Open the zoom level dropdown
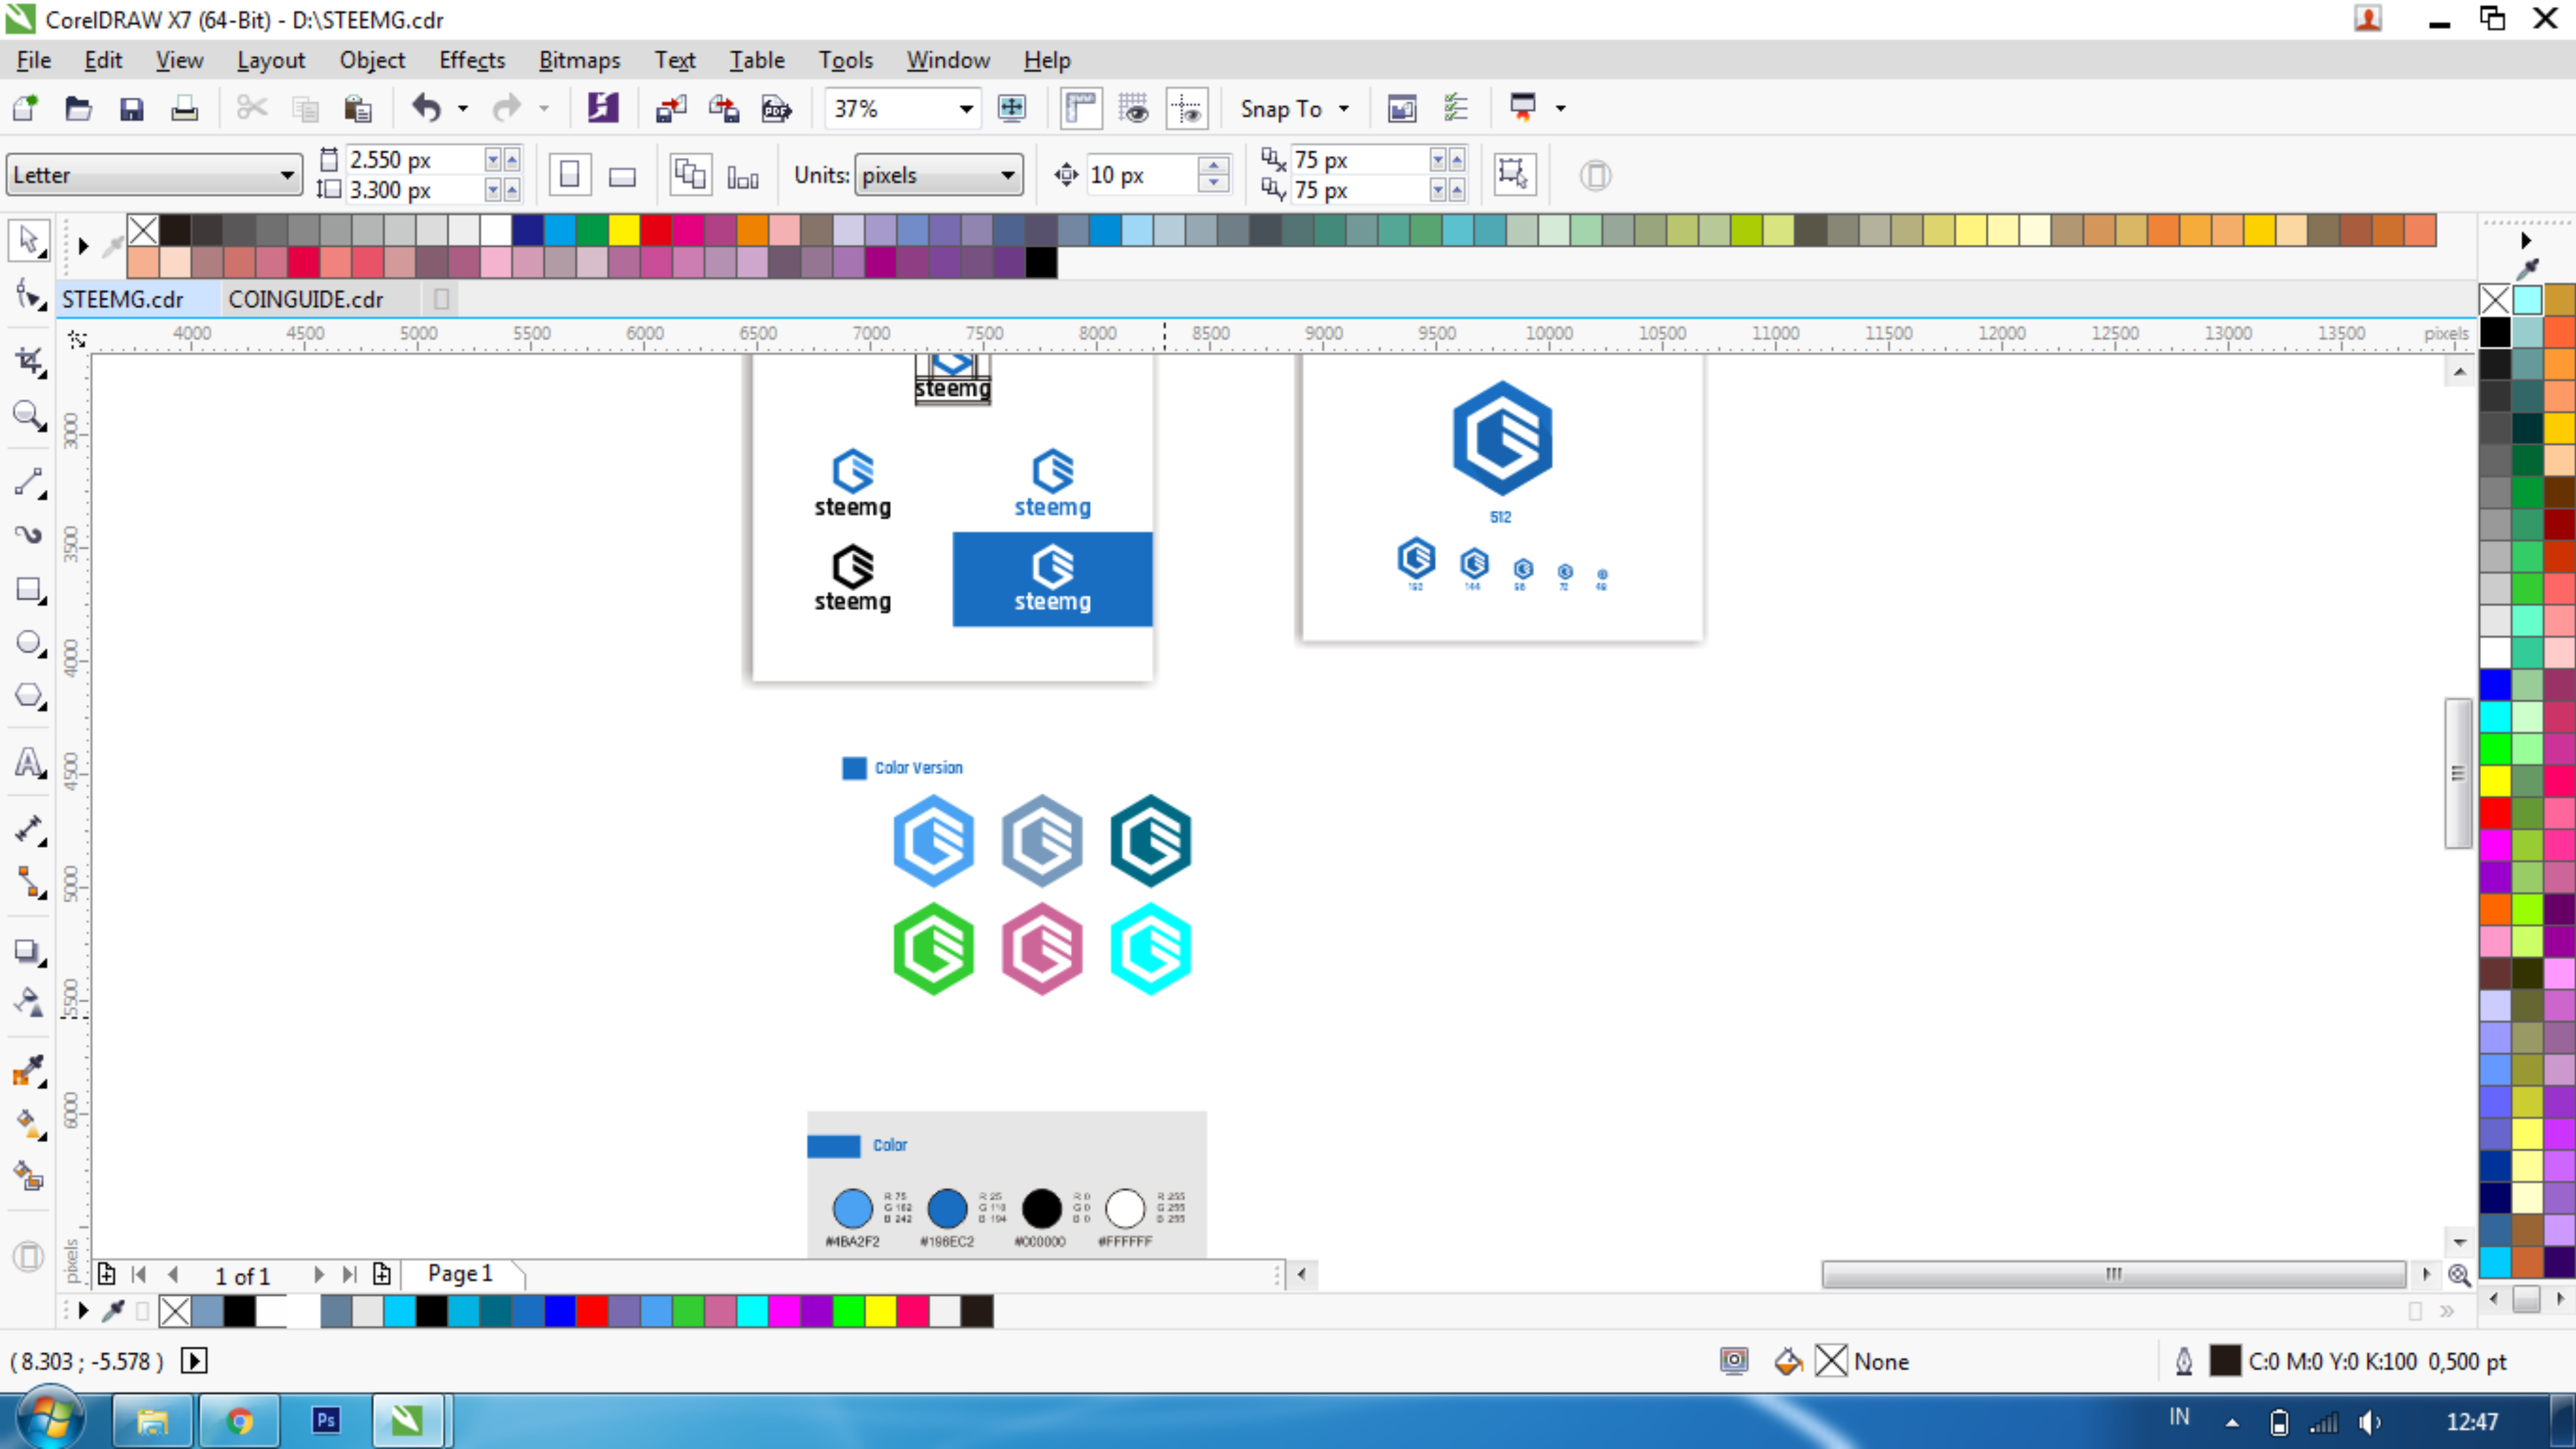The height and width of the screenshot is (1449, 2576). click(x=965, y=108)
